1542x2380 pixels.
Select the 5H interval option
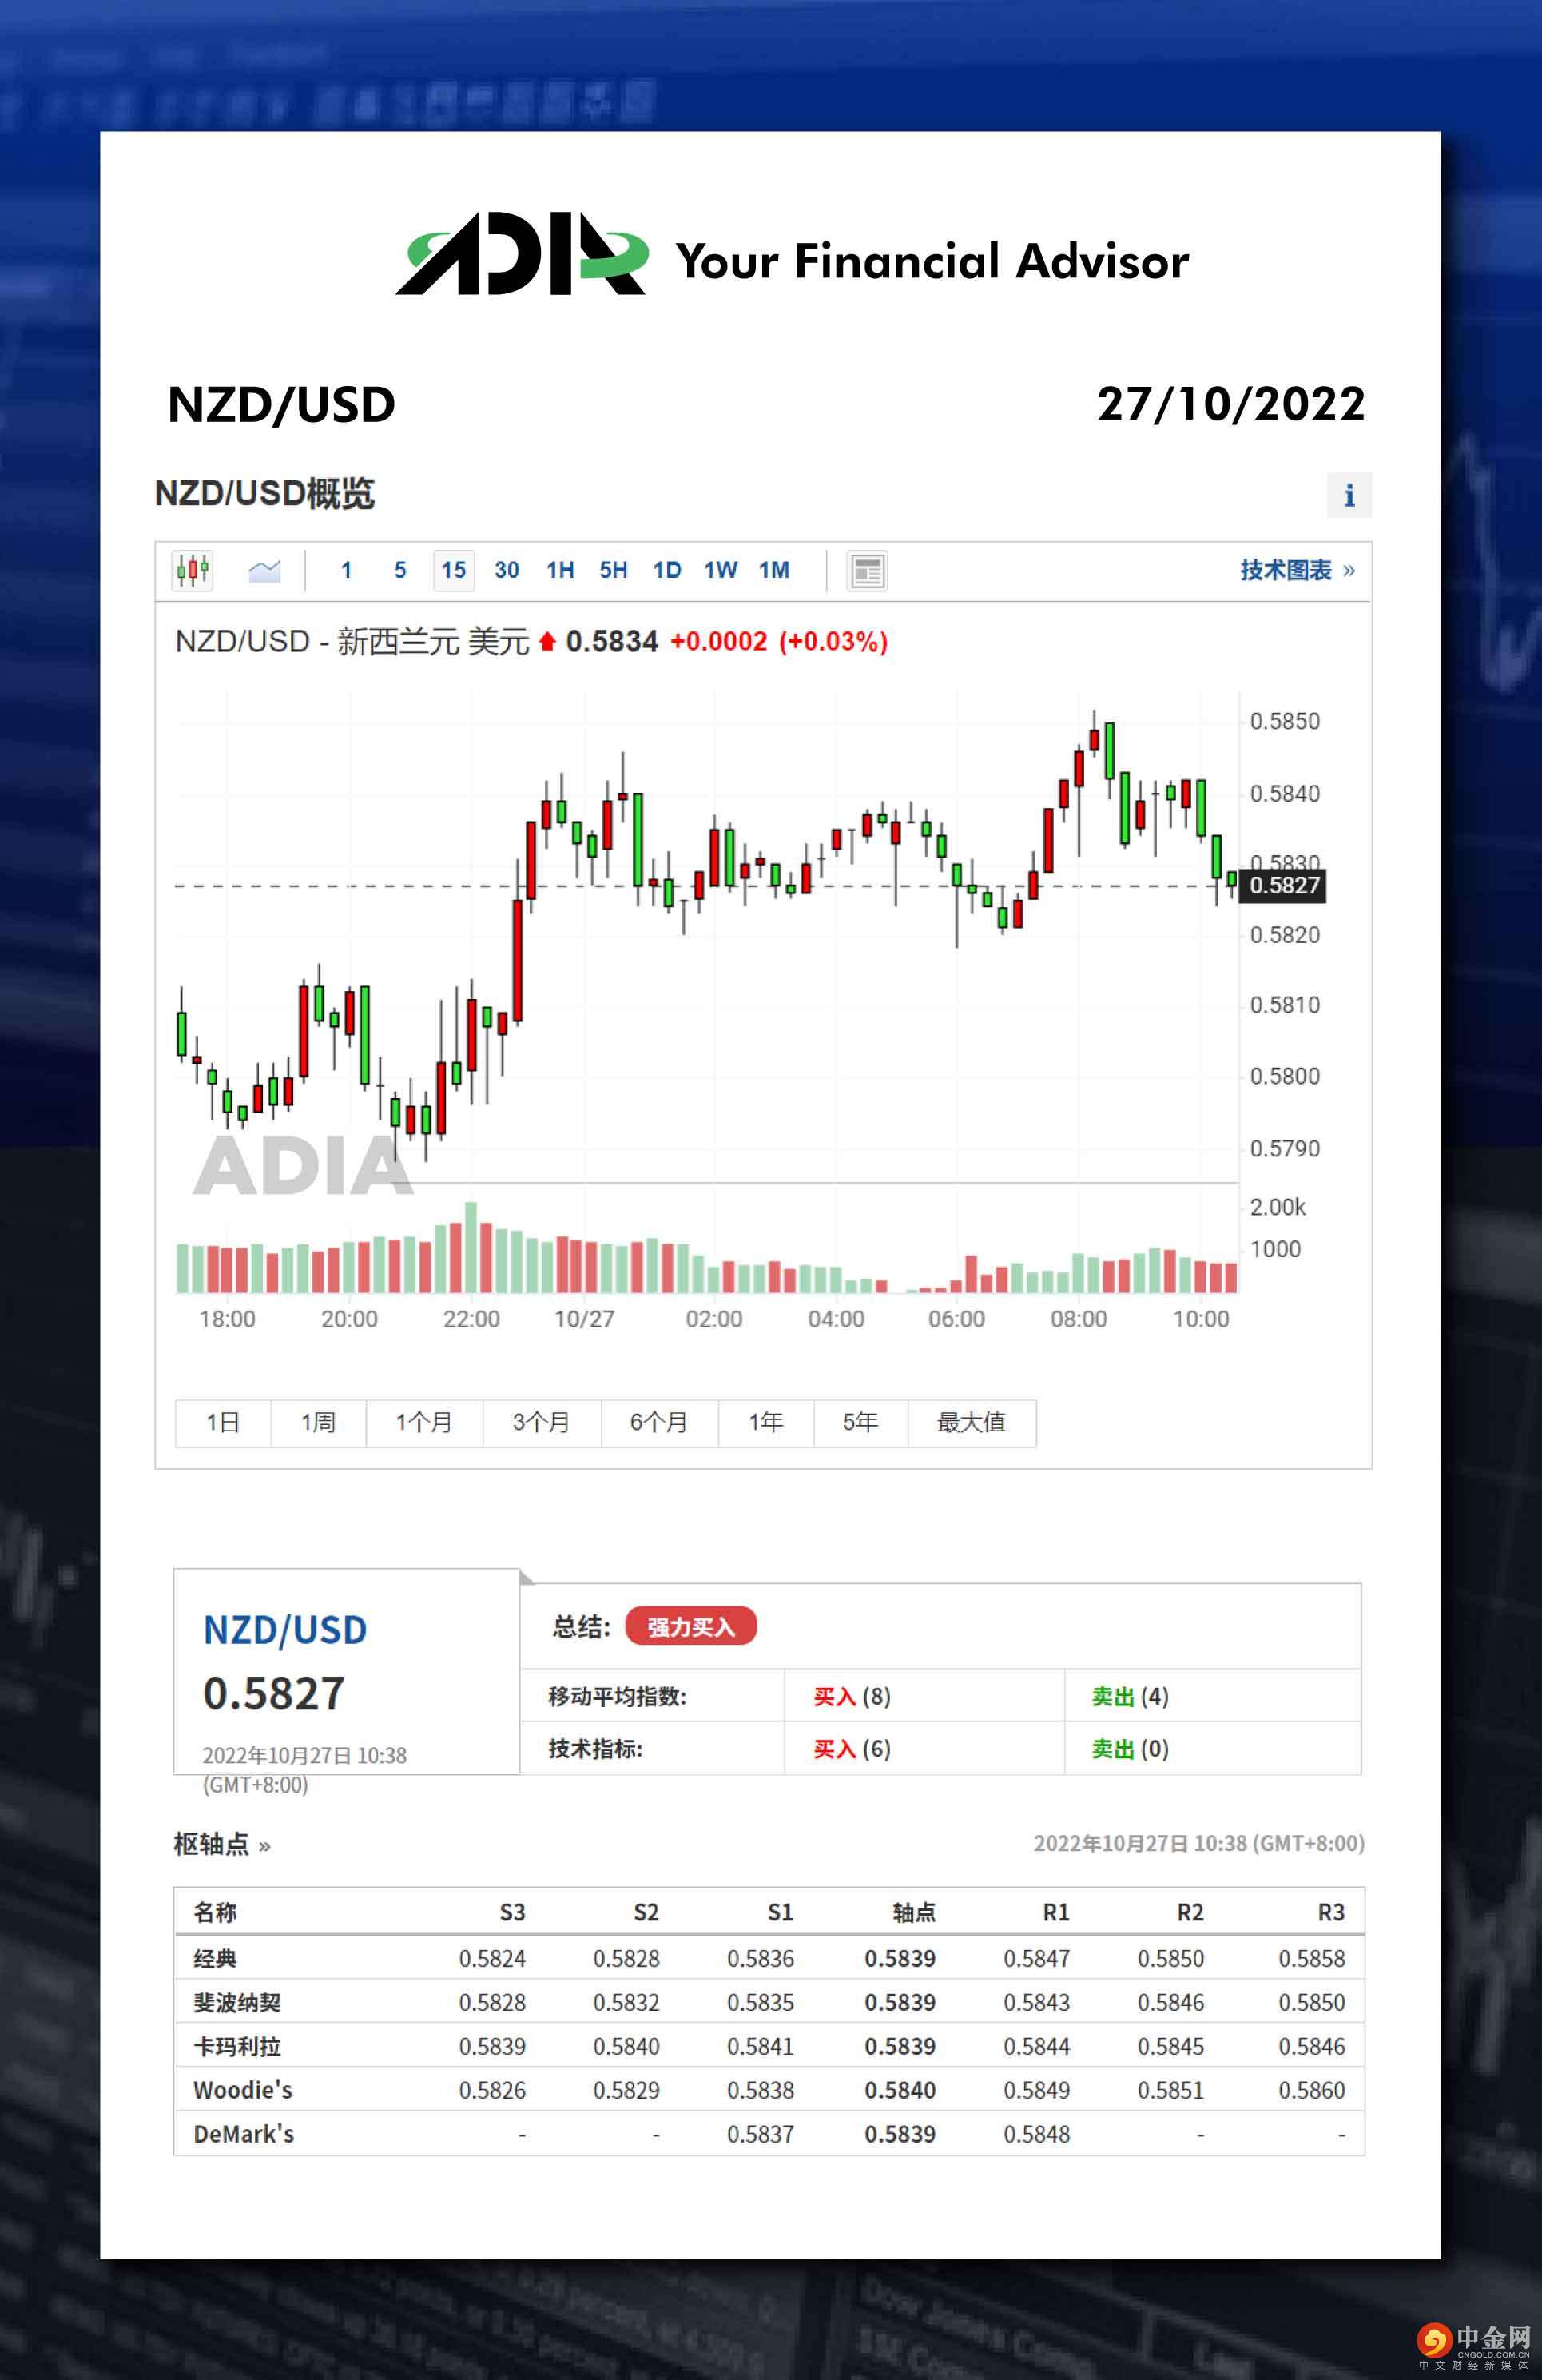(612, 571)
